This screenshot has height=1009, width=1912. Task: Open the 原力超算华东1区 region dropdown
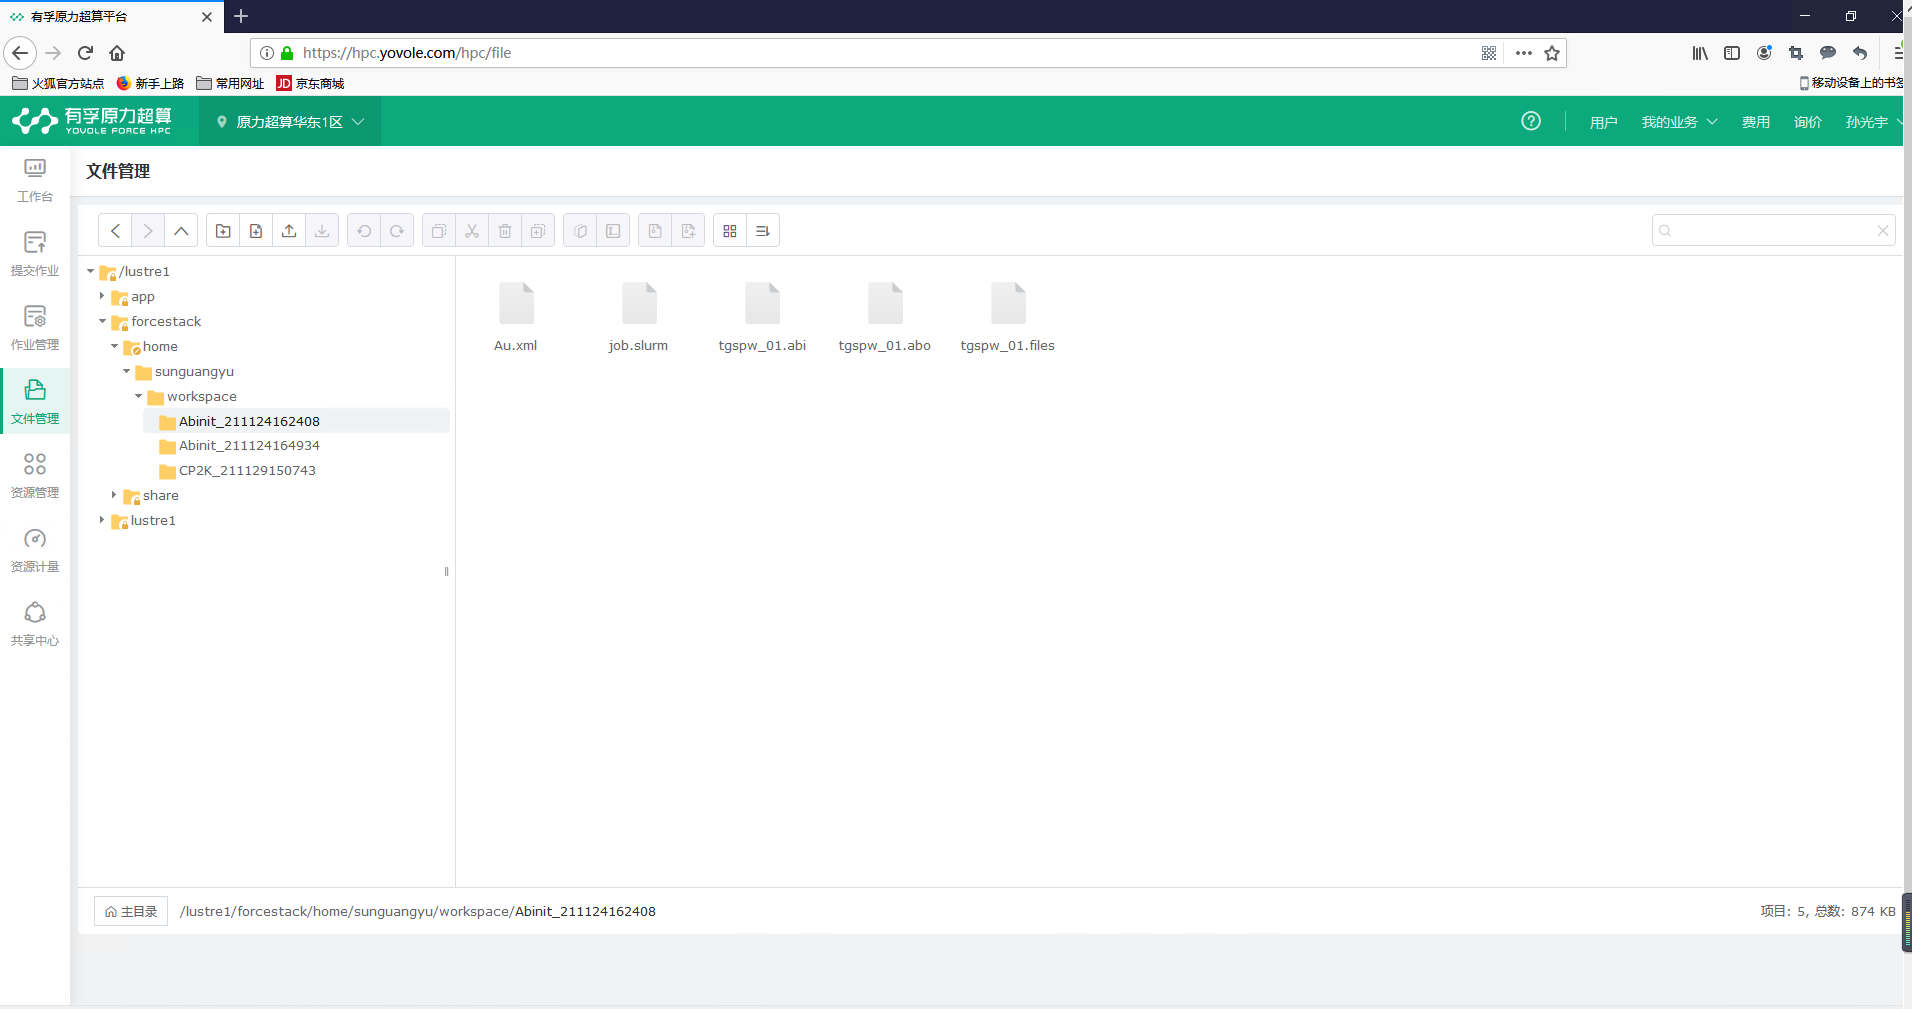point(290,122)
